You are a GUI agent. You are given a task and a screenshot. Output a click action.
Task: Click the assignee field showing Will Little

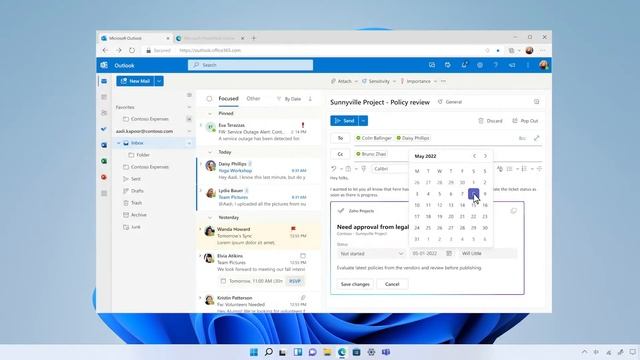coord(487,253)
